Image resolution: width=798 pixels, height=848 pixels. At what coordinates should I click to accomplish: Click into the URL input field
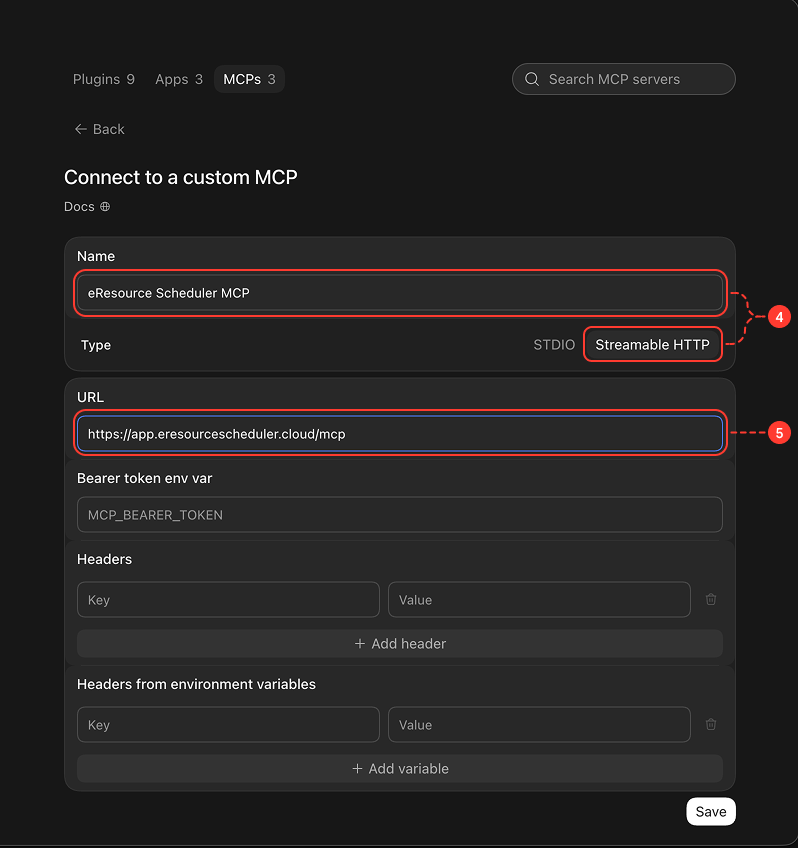point(400,434)
